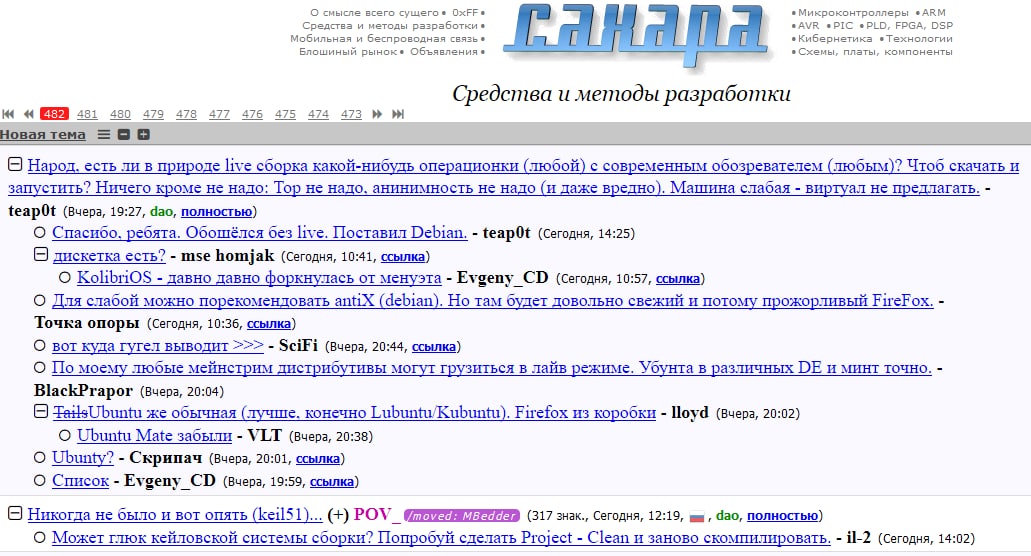
Task: Click the Russian flag icon next to POV_
Action: click(697, 517)
